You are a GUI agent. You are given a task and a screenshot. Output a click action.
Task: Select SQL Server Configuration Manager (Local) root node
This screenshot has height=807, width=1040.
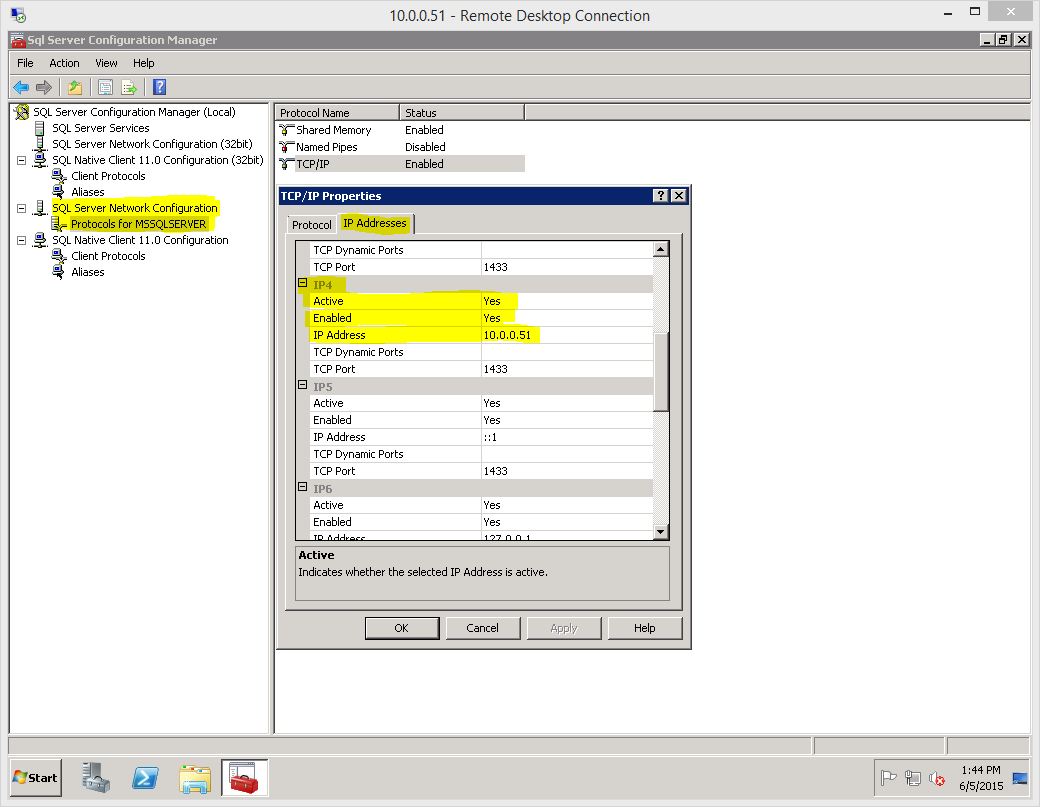[135, 112]
